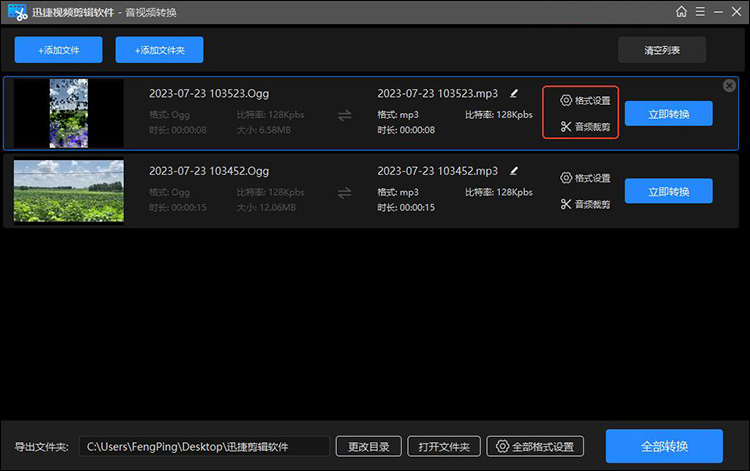Viewport: 750px width, 471px height.
Task: Open 音频裁剪 for 103452.mp3
Action: click(x=585, y=204)
